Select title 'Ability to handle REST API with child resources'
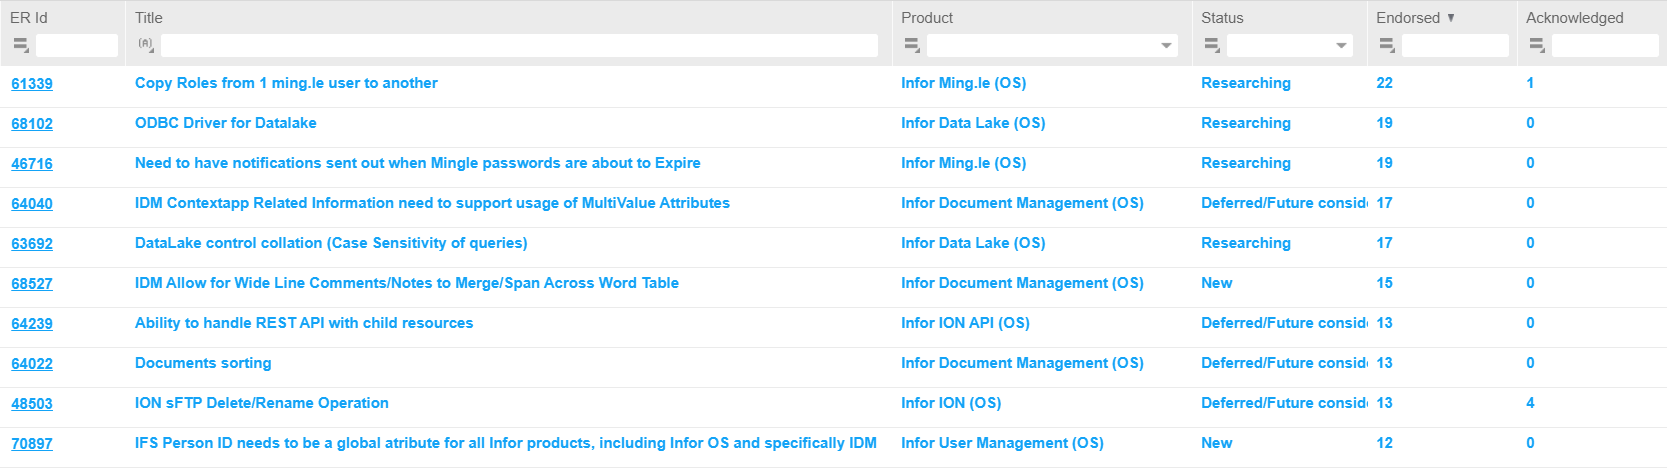The width and height of the screenshot is (1667, 470). click(x=304, y=323)
